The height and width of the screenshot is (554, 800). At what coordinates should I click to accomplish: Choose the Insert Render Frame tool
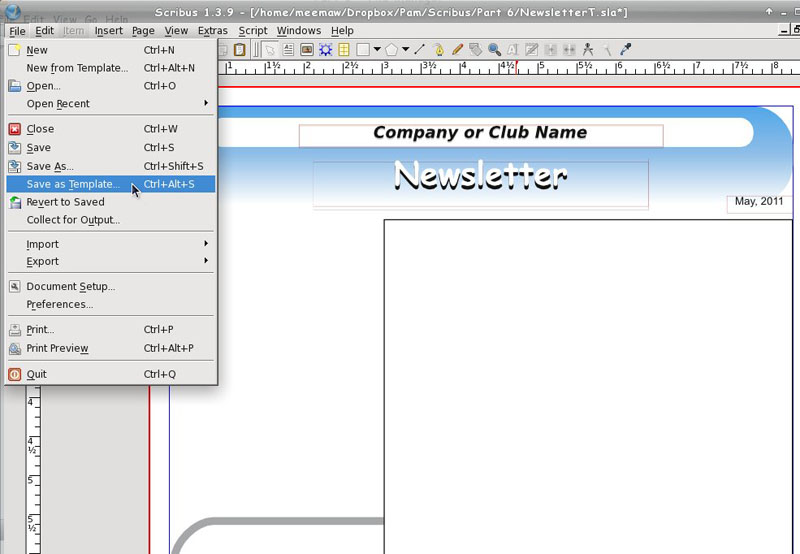click(x=326, y=50)
